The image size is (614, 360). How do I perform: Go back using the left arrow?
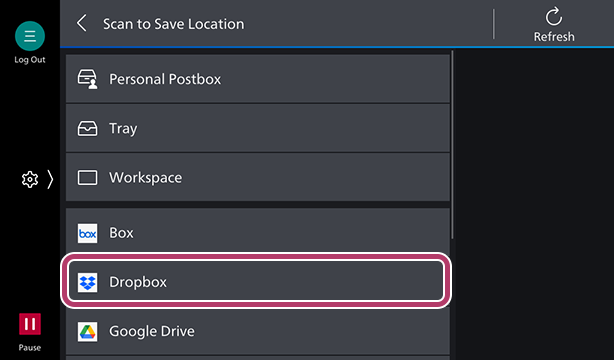pyautogui.click(x=81, y=24)
